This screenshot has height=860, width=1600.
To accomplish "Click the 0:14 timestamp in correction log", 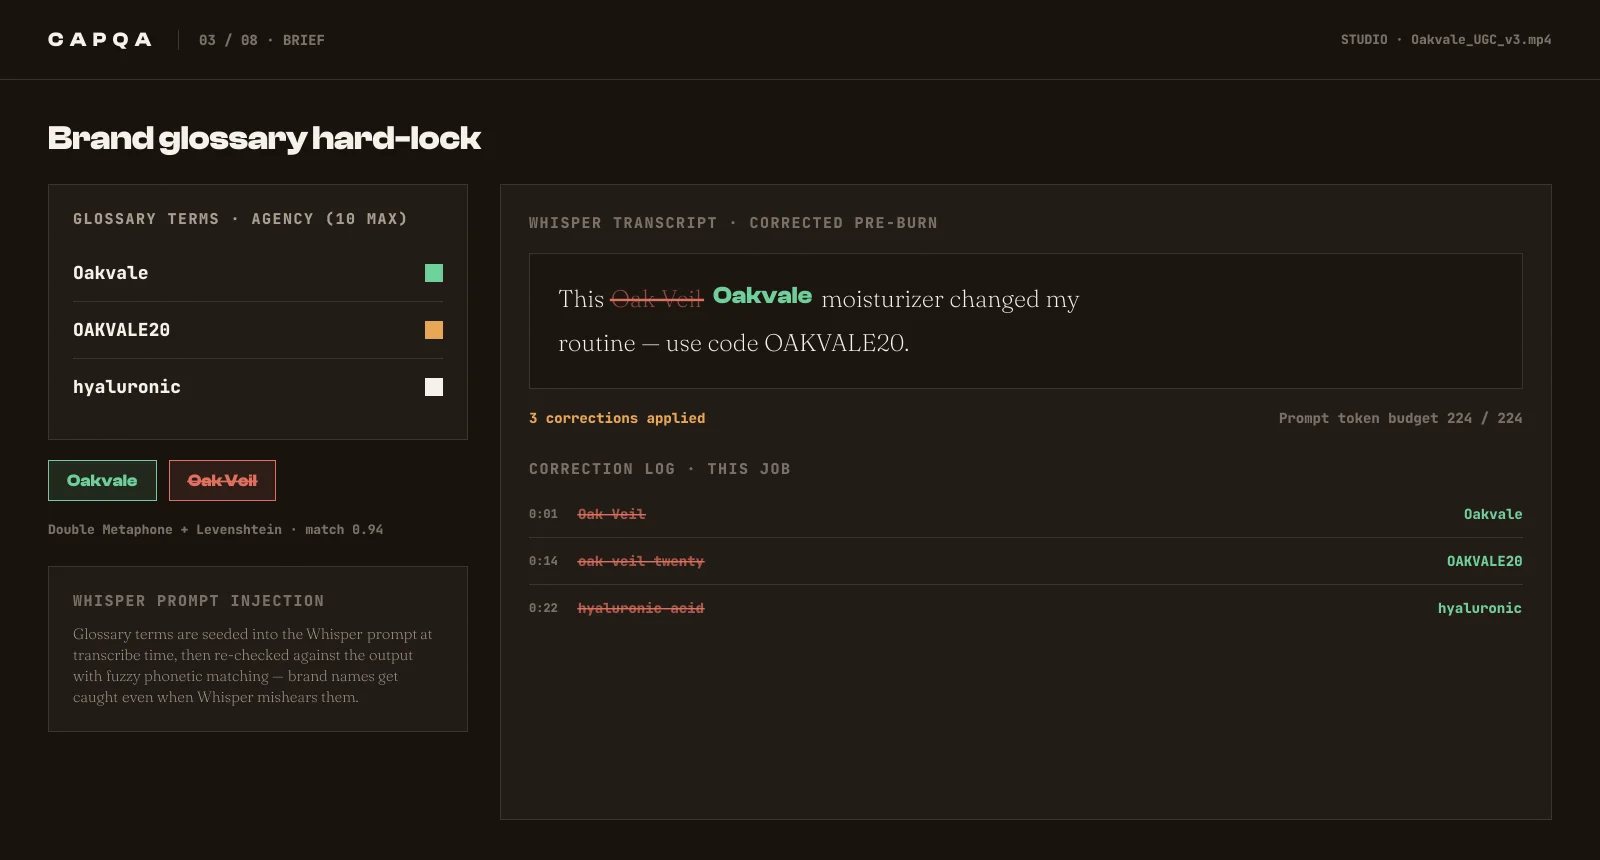I will (543, 561).
